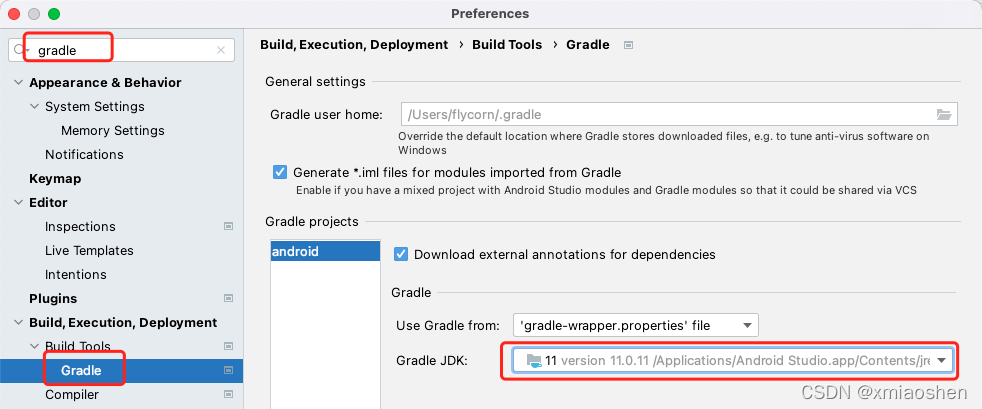Open the Intentions settings page
The width and height of the screenshot is (982, 409).
coord(76,274)
